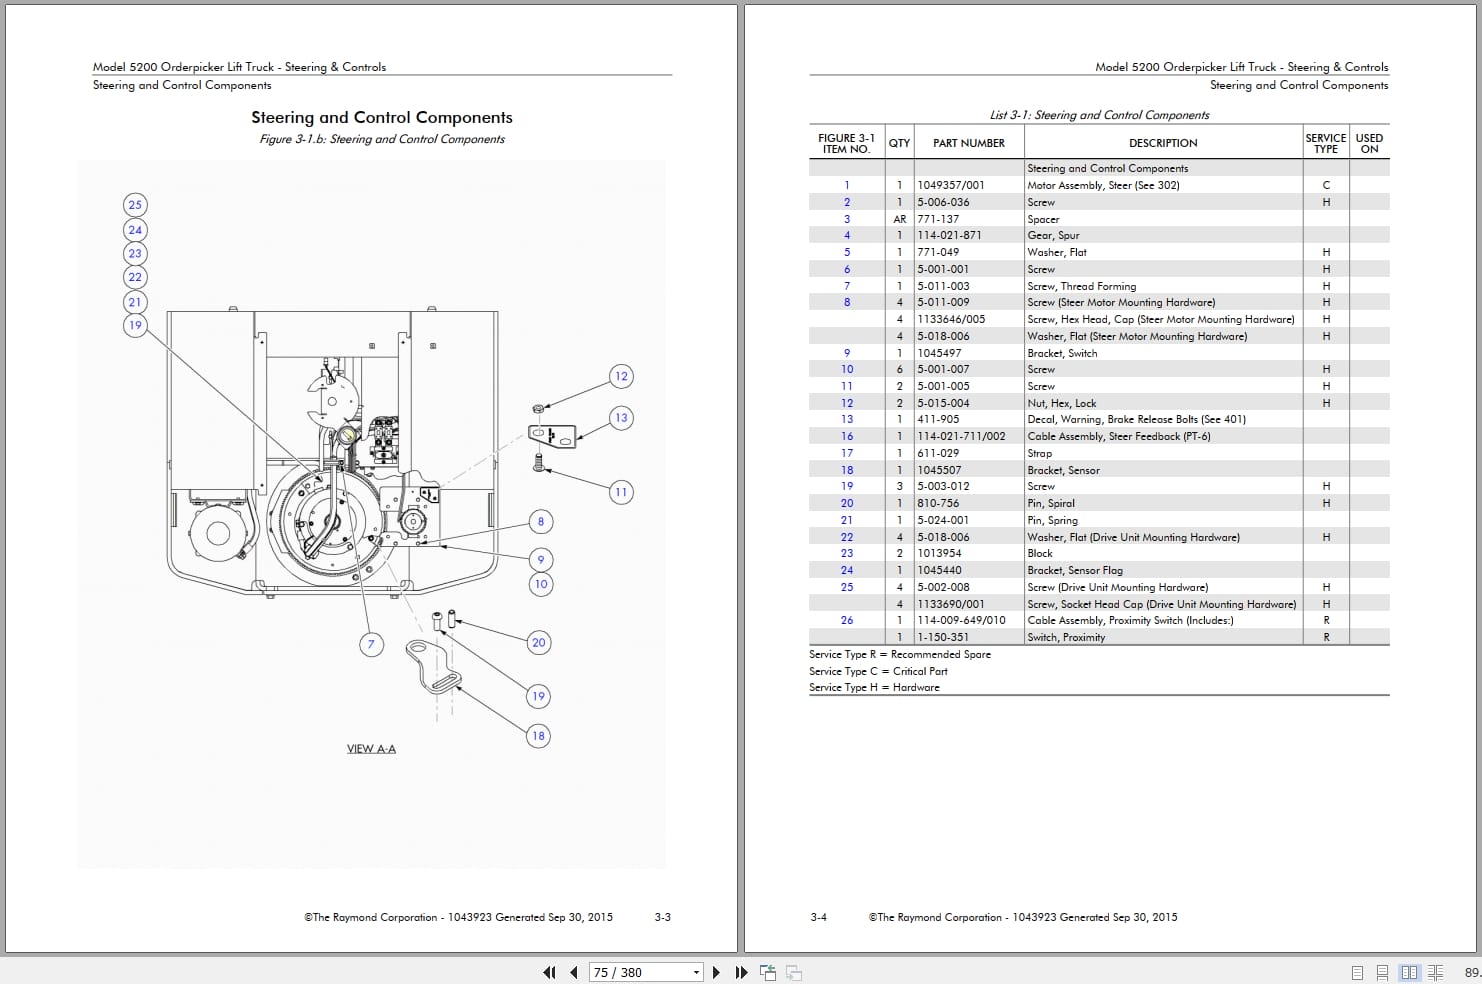Screen dimensions: 1482x984
Task: Switch to continuous scrolling layout
Action: pos(1382,972)
